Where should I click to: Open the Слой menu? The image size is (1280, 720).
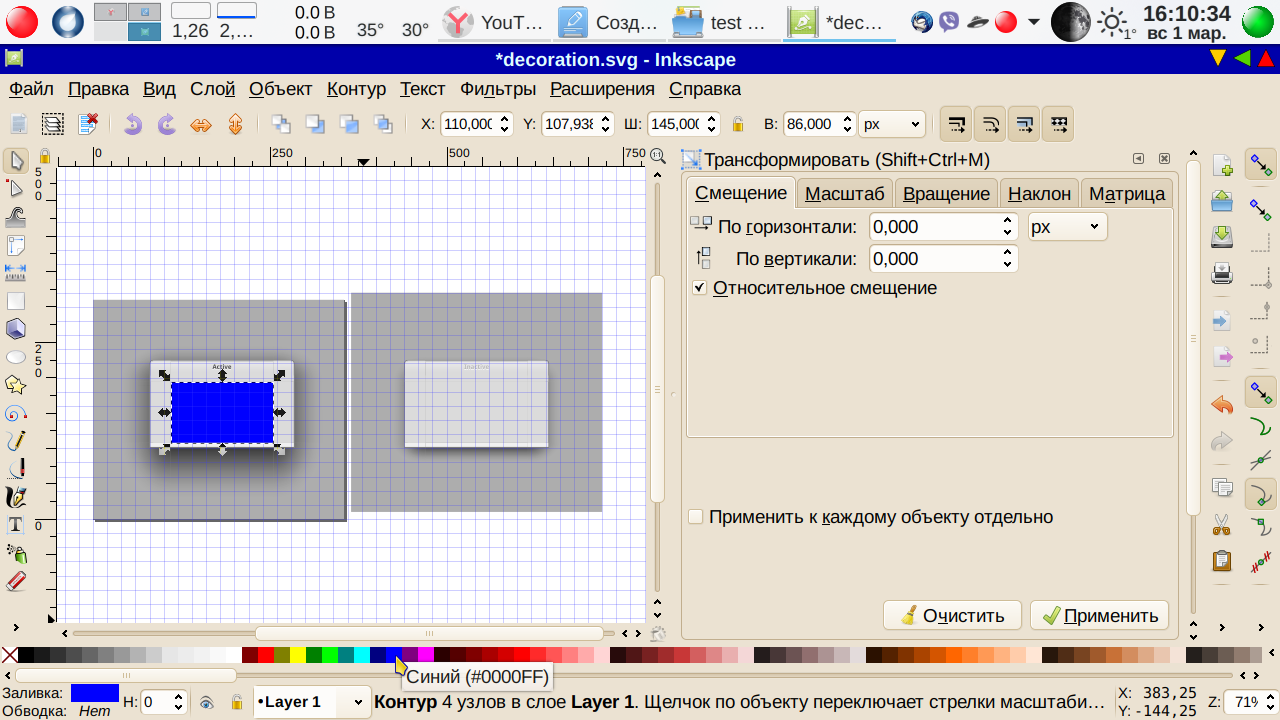(212, 89)
